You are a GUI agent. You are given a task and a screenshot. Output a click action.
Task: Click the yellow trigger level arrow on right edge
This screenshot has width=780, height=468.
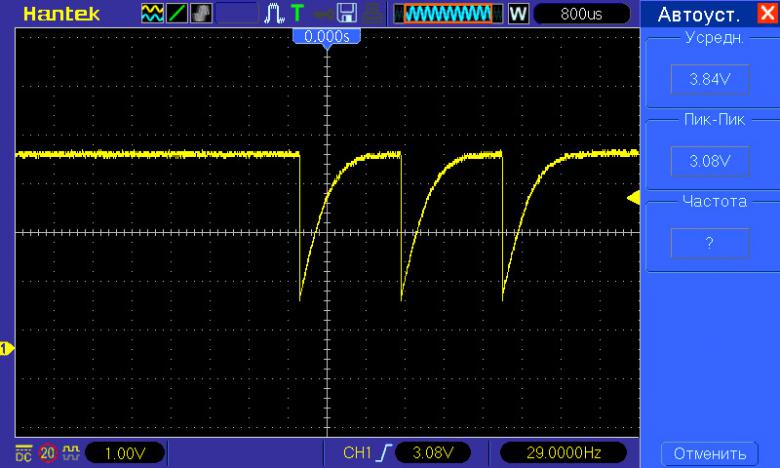click(634, 198)
